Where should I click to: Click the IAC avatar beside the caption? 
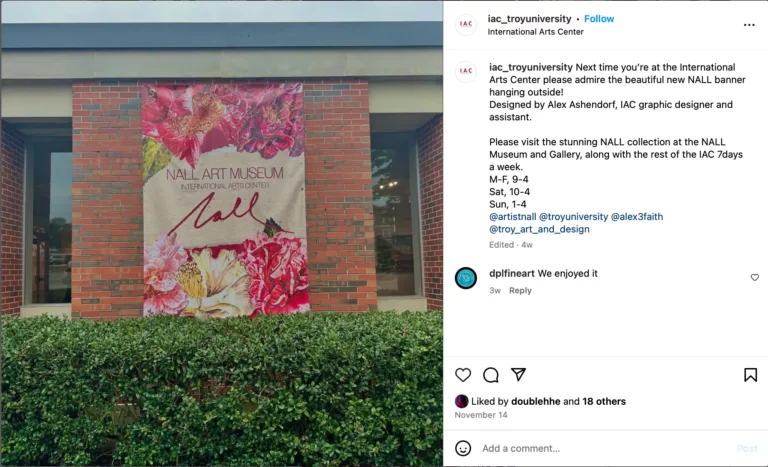pyautogui.click(x=466, y=71)
